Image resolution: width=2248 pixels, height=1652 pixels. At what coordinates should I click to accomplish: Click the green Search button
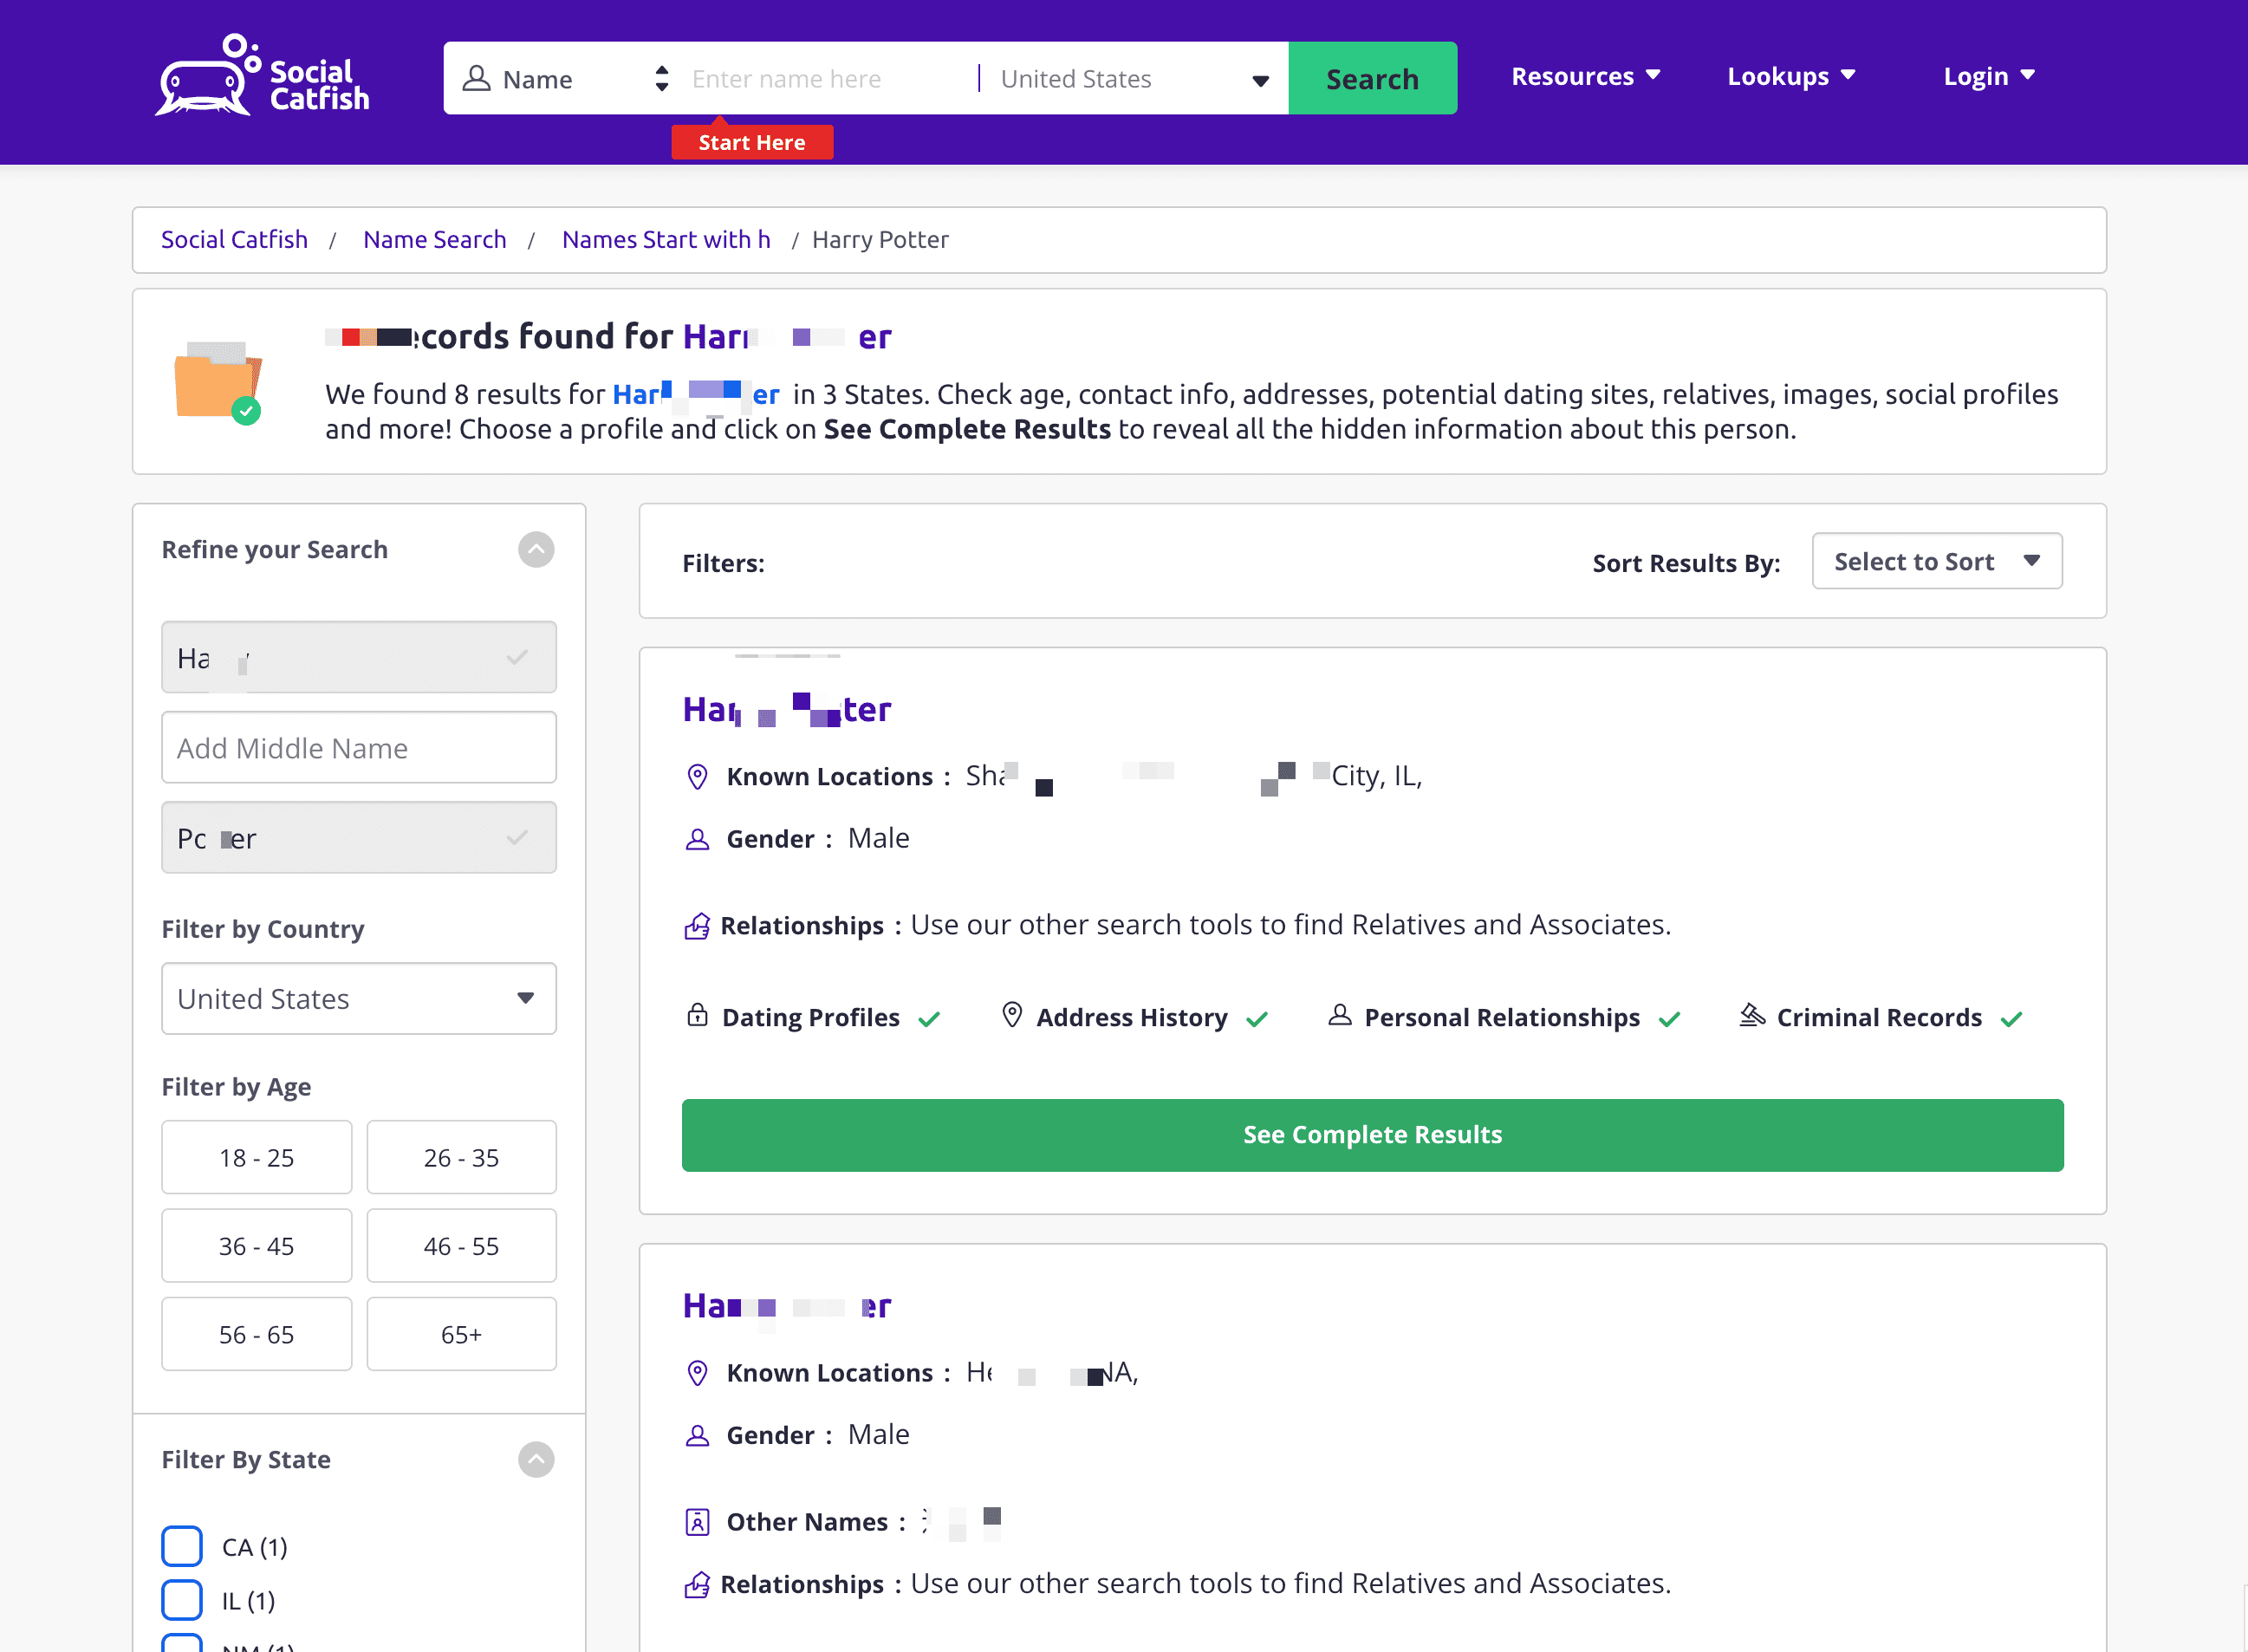pyautogui.click(x=1372, y=79)
